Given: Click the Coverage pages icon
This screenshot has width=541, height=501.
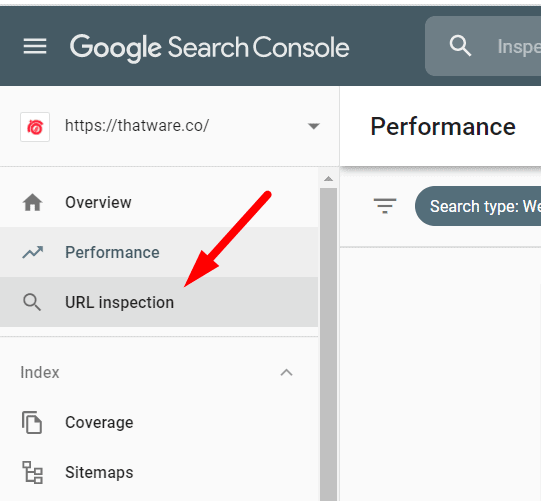Looking at the screenshot, I should click(x=32, y=422).
